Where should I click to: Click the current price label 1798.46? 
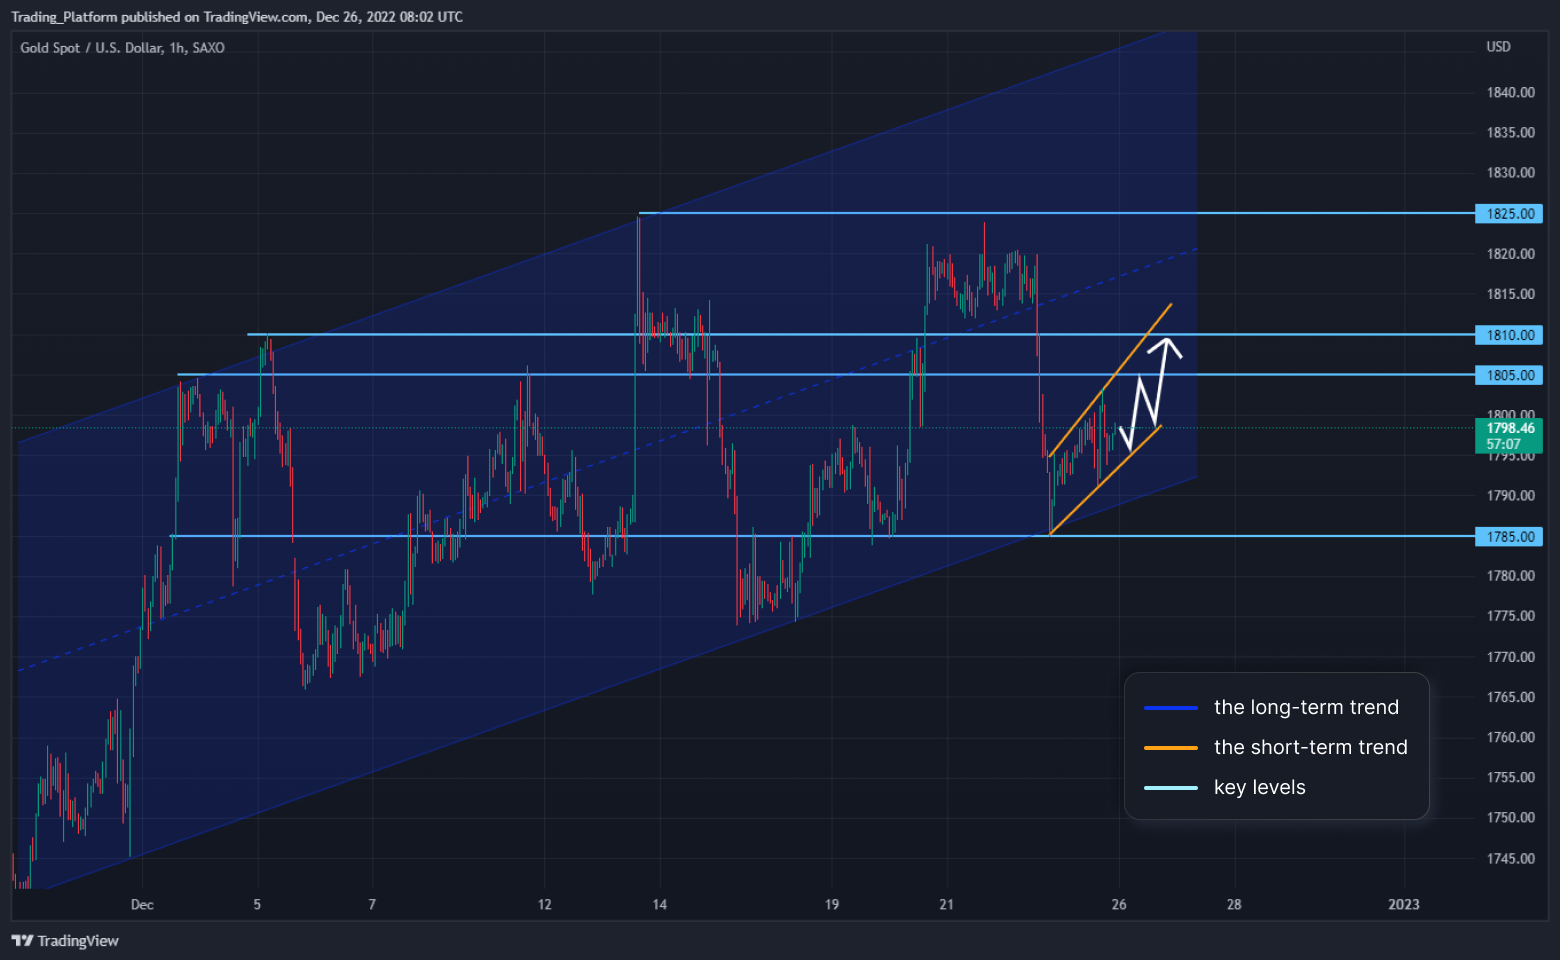1510,428
